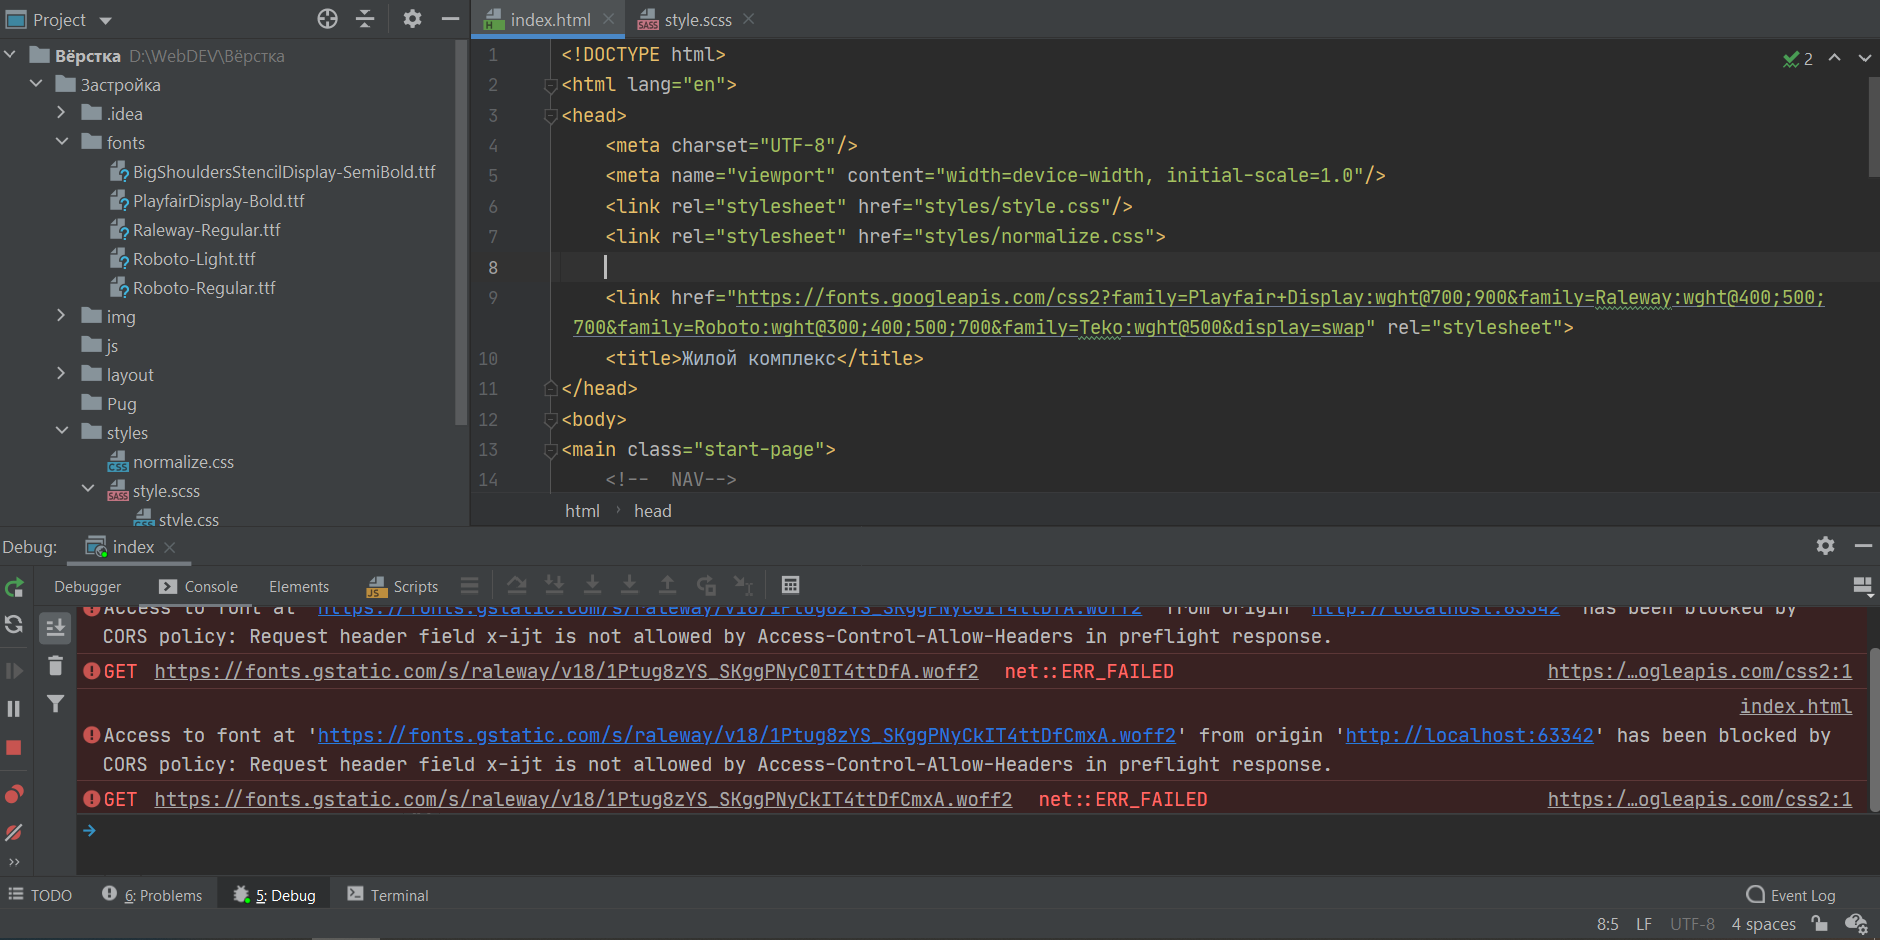Screen dimensions: 1880x940
Task: Switch to the Console tab
Action: click(x=199, y=587)
